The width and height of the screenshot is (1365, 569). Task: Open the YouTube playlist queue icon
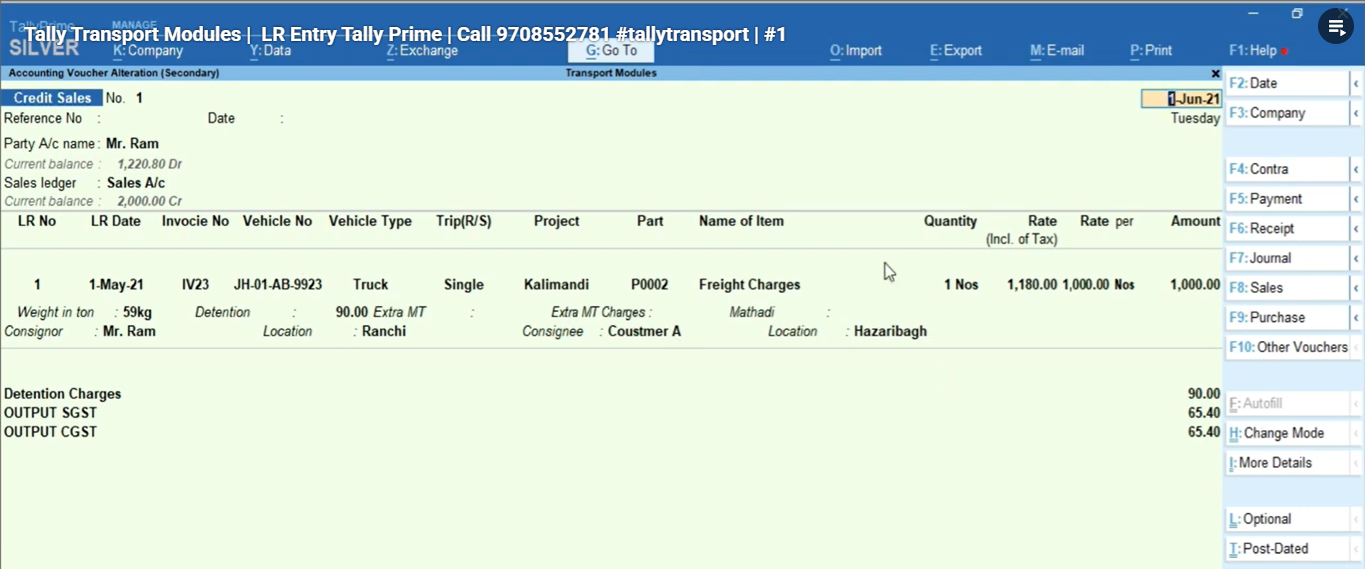click(x=1336, y=27)
